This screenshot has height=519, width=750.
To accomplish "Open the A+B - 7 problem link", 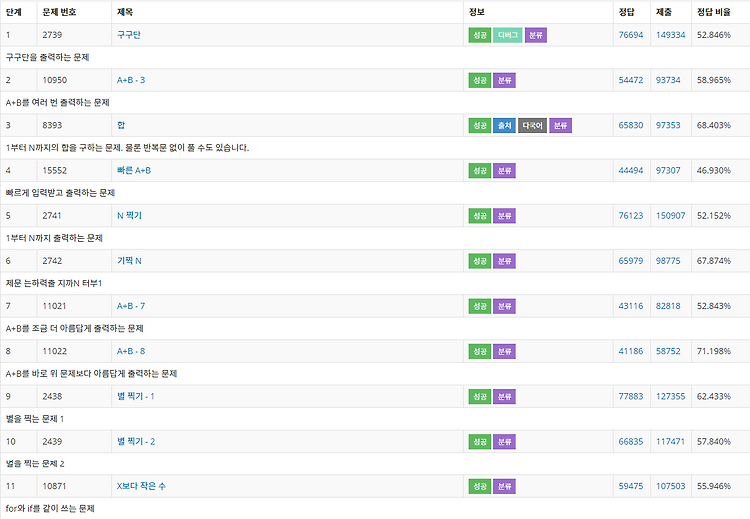I will [x=131, y=306].
